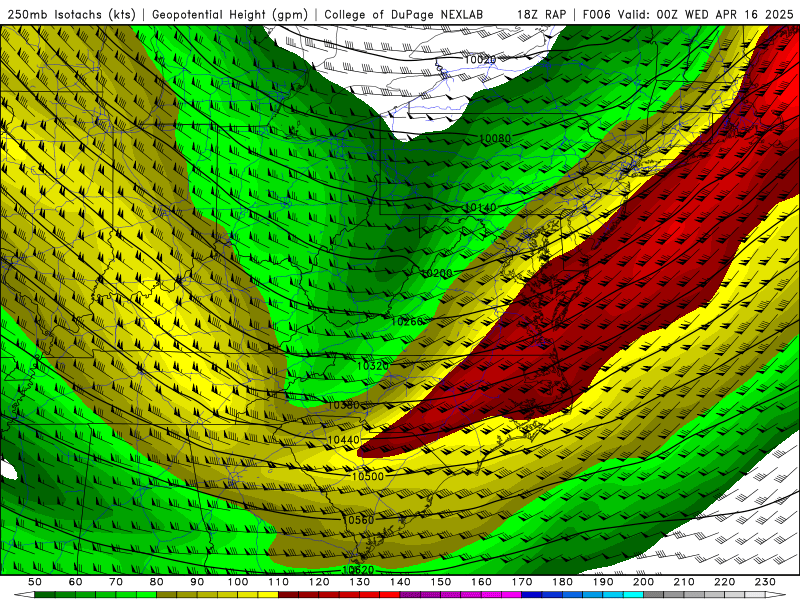
Task: Select the 10140 contour label
Action: click(481, 208)
